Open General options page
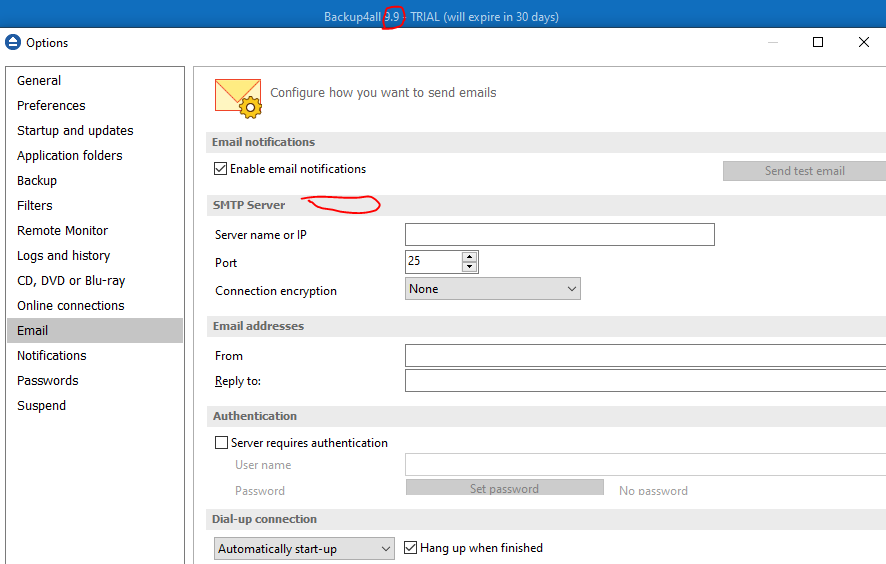 pyautogui.click(x=95, y=80)
